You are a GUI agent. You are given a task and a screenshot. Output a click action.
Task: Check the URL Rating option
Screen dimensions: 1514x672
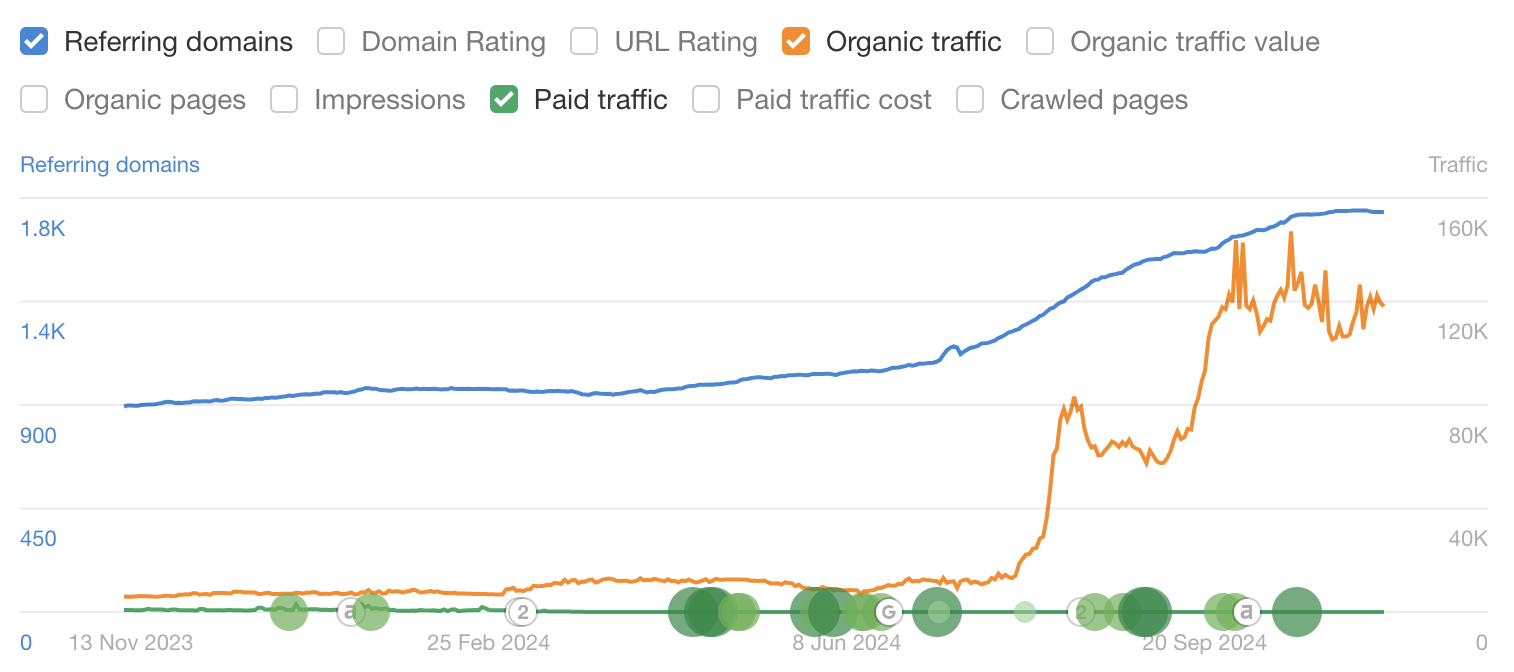coord(584,42)
